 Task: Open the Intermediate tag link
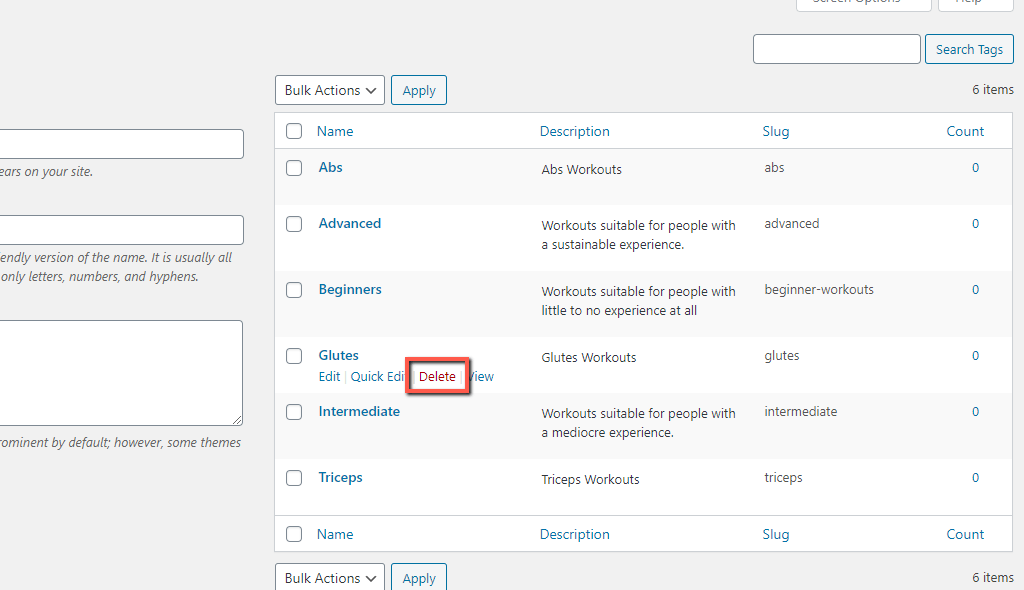[359, 412]
